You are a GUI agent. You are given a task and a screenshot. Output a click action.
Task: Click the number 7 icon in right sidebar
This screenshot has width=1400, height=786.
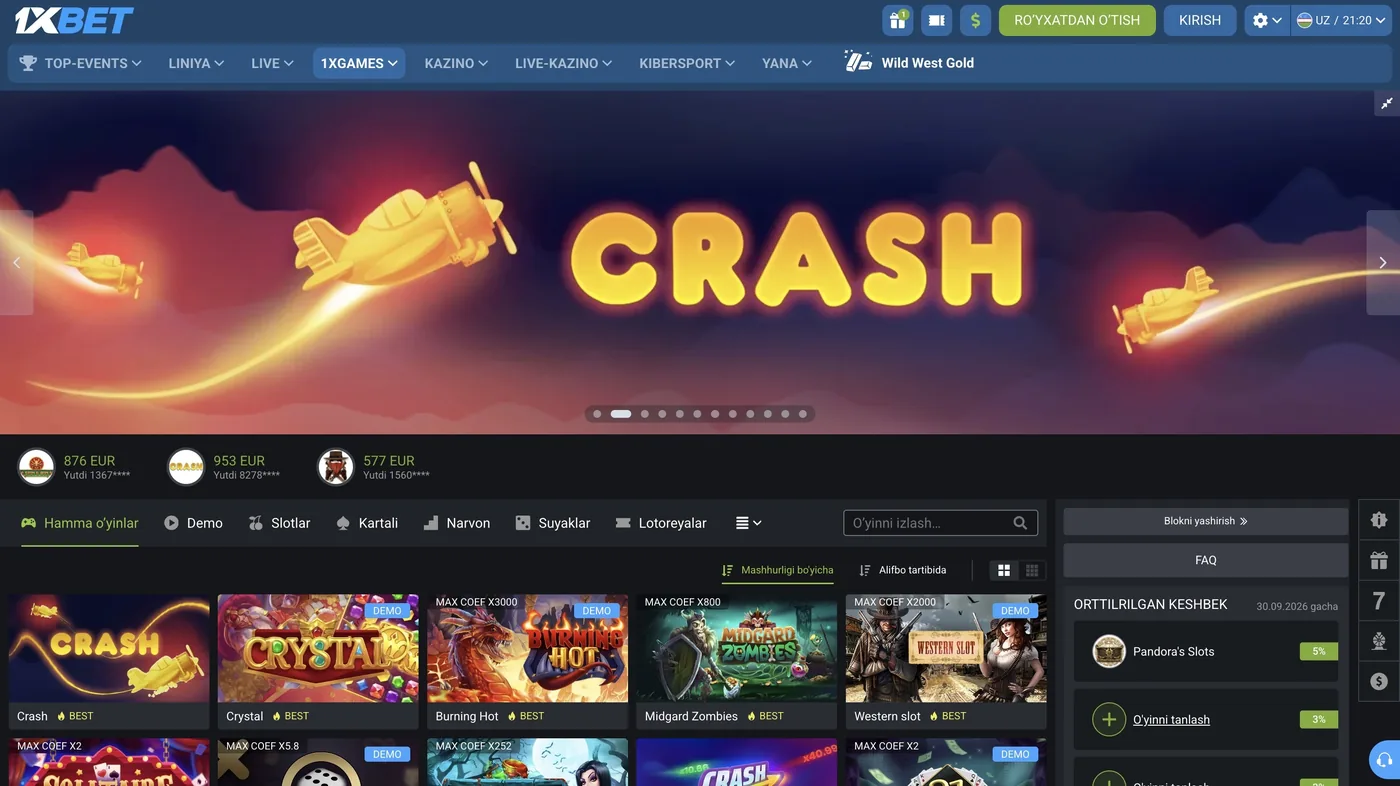(1379, 601)
